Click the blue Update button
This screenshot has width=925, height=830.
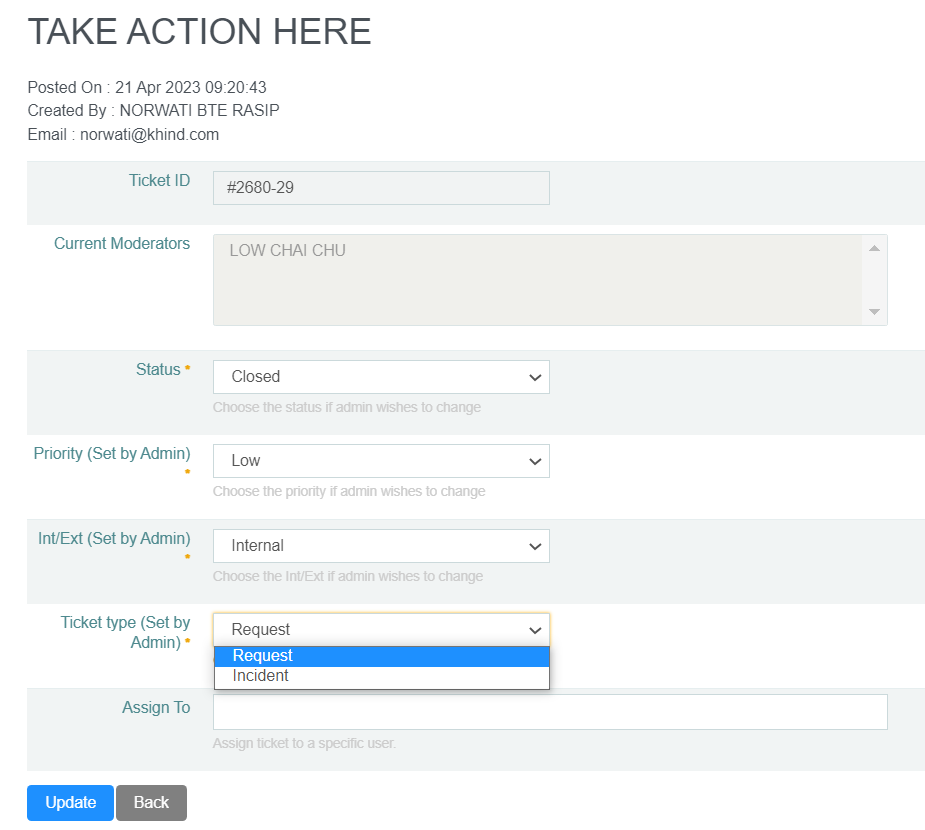point(70,803)
